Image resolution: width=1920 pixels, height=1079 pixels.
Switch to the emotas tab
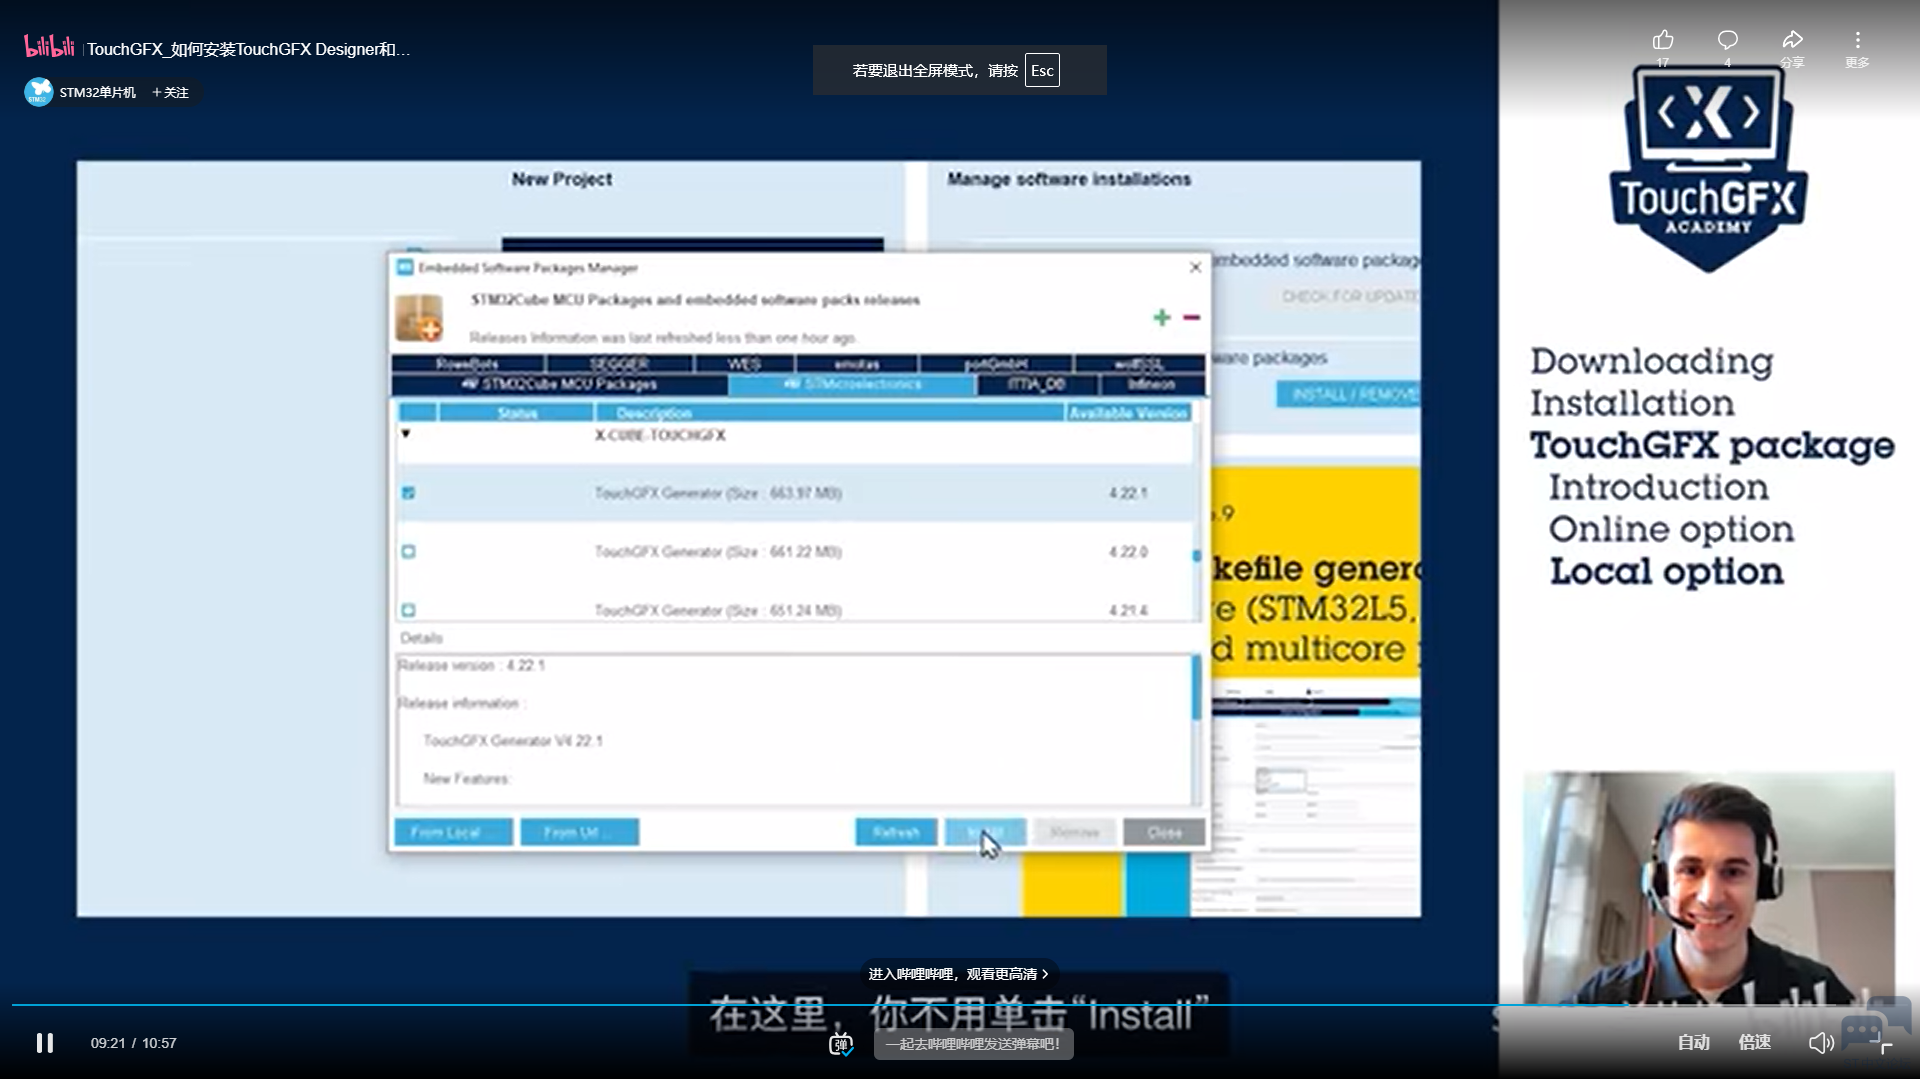point(857,364)
